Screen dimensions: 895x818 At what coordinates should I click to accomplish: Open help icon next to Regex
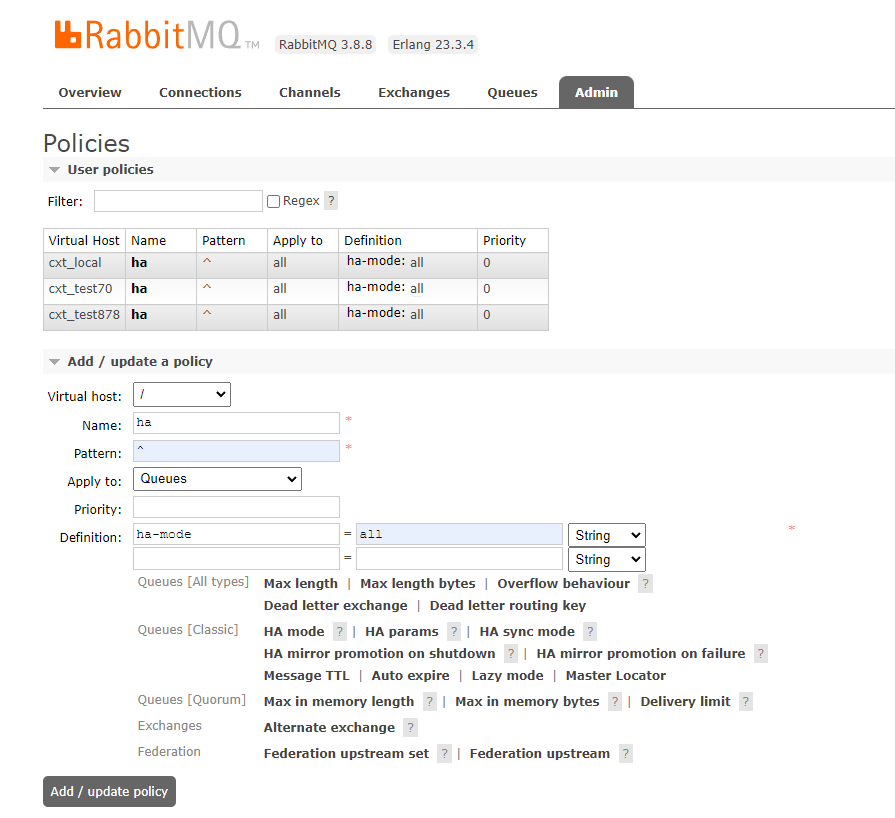331,200
